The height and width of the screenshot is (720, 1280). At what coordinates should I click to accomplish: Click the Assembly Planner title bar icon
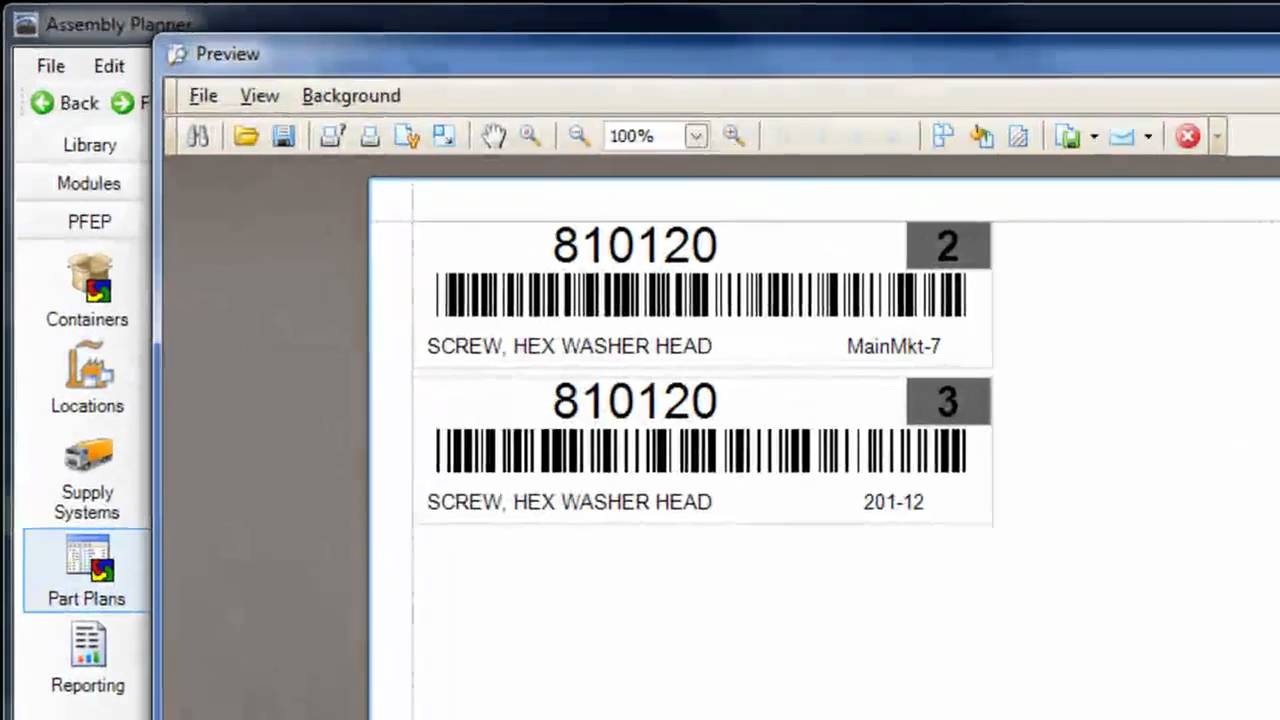pos(26,24)
